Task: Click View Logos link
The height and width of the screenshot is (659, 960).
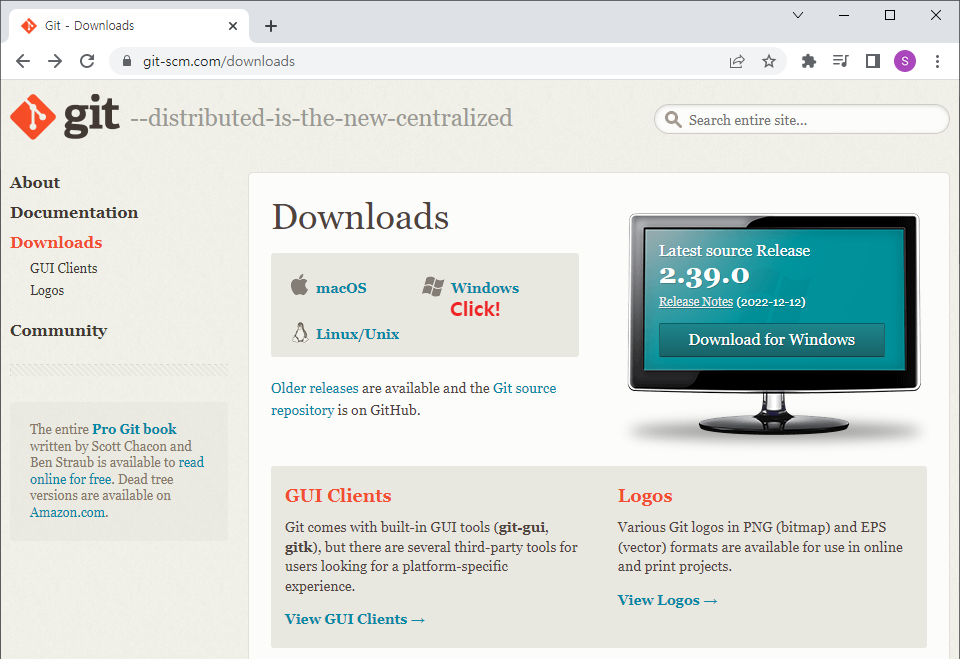Action: (x=667, y=600)
